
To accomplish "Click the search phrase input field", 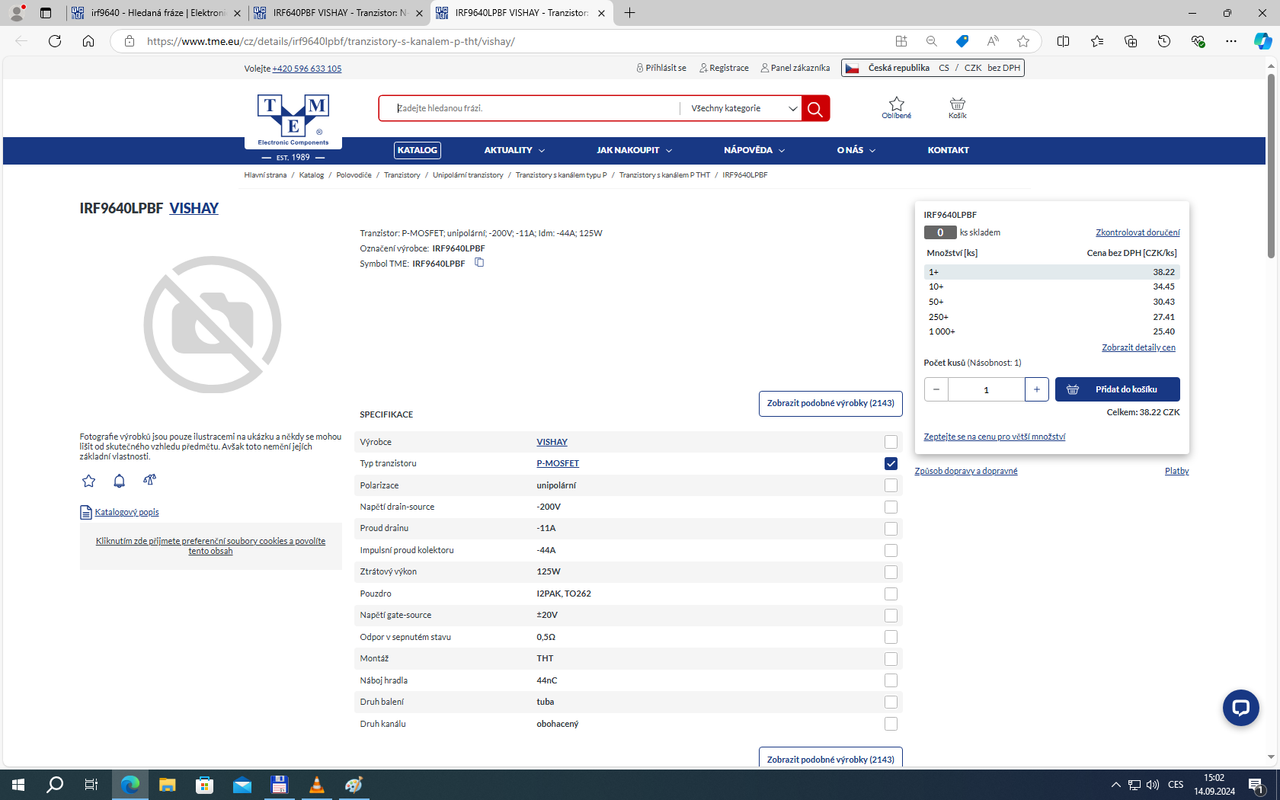I will point(530,108).
